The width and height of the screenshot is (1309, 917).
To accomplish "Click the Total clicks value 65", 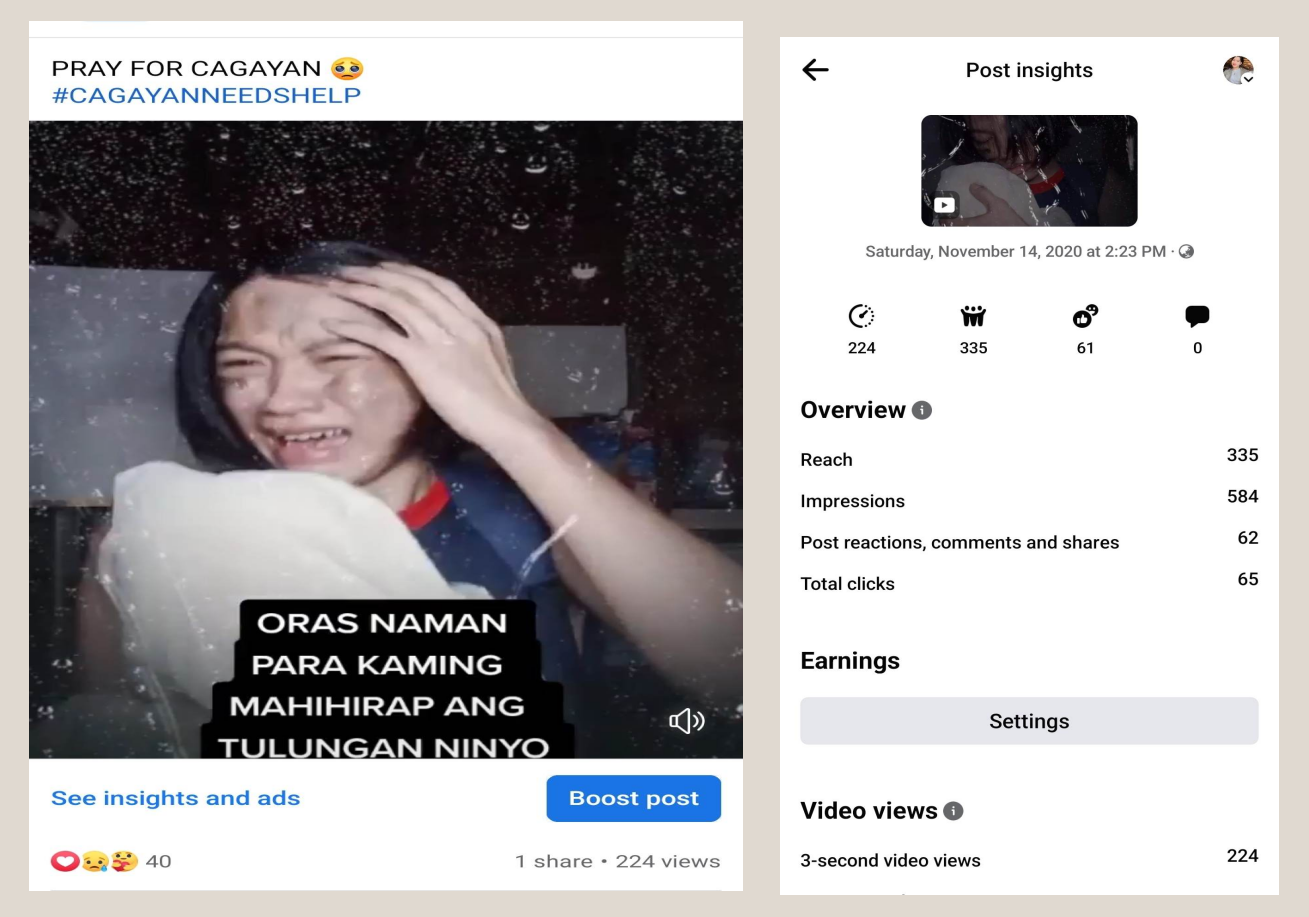I will (1248, 579).
